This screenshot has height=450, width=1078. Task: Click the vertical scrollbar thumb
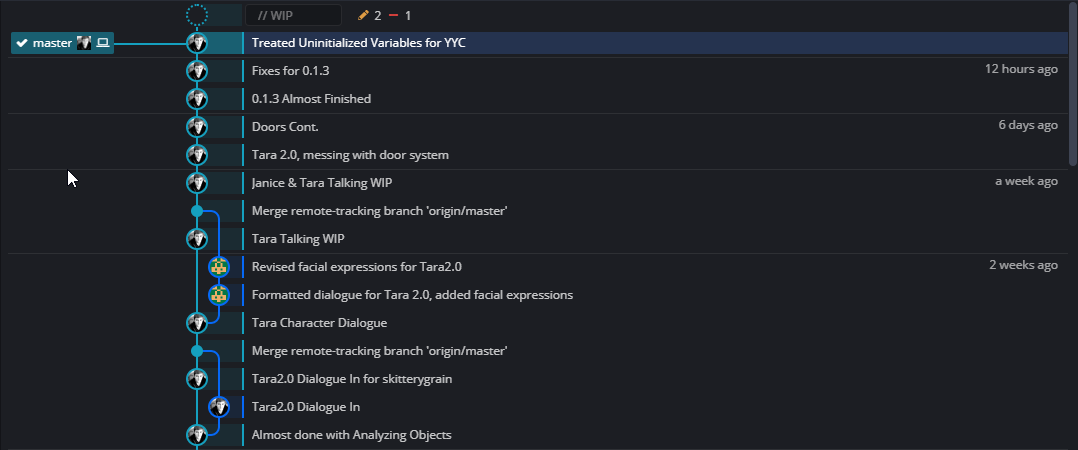coord(1073,84)
